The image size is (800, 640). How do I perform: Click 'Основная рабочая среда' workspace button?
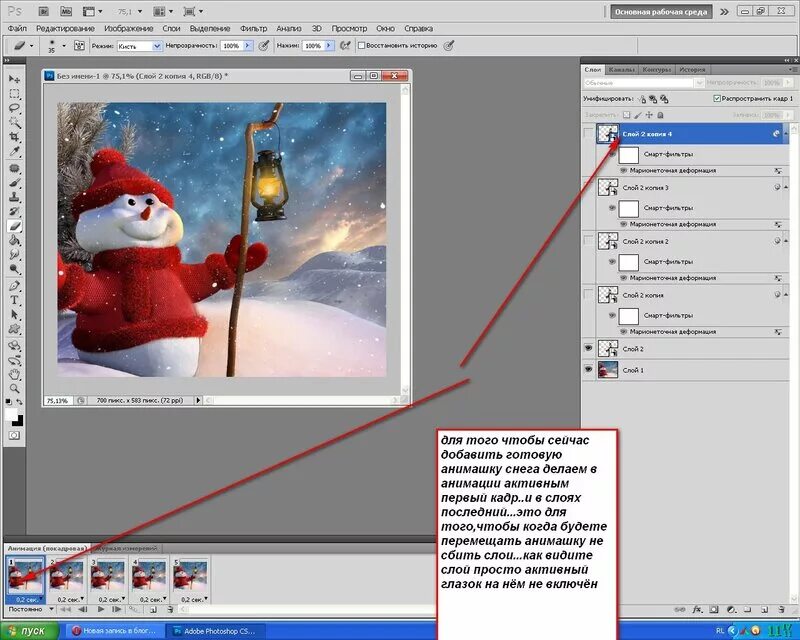661,11
